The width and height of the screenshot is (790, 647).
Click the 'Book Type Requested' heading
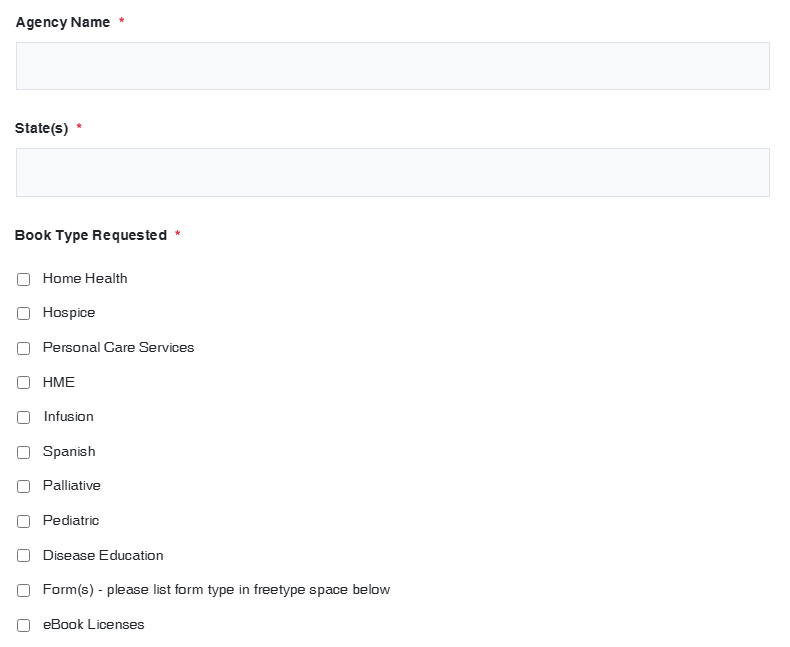pyautogui.click(x=90, y=235)
